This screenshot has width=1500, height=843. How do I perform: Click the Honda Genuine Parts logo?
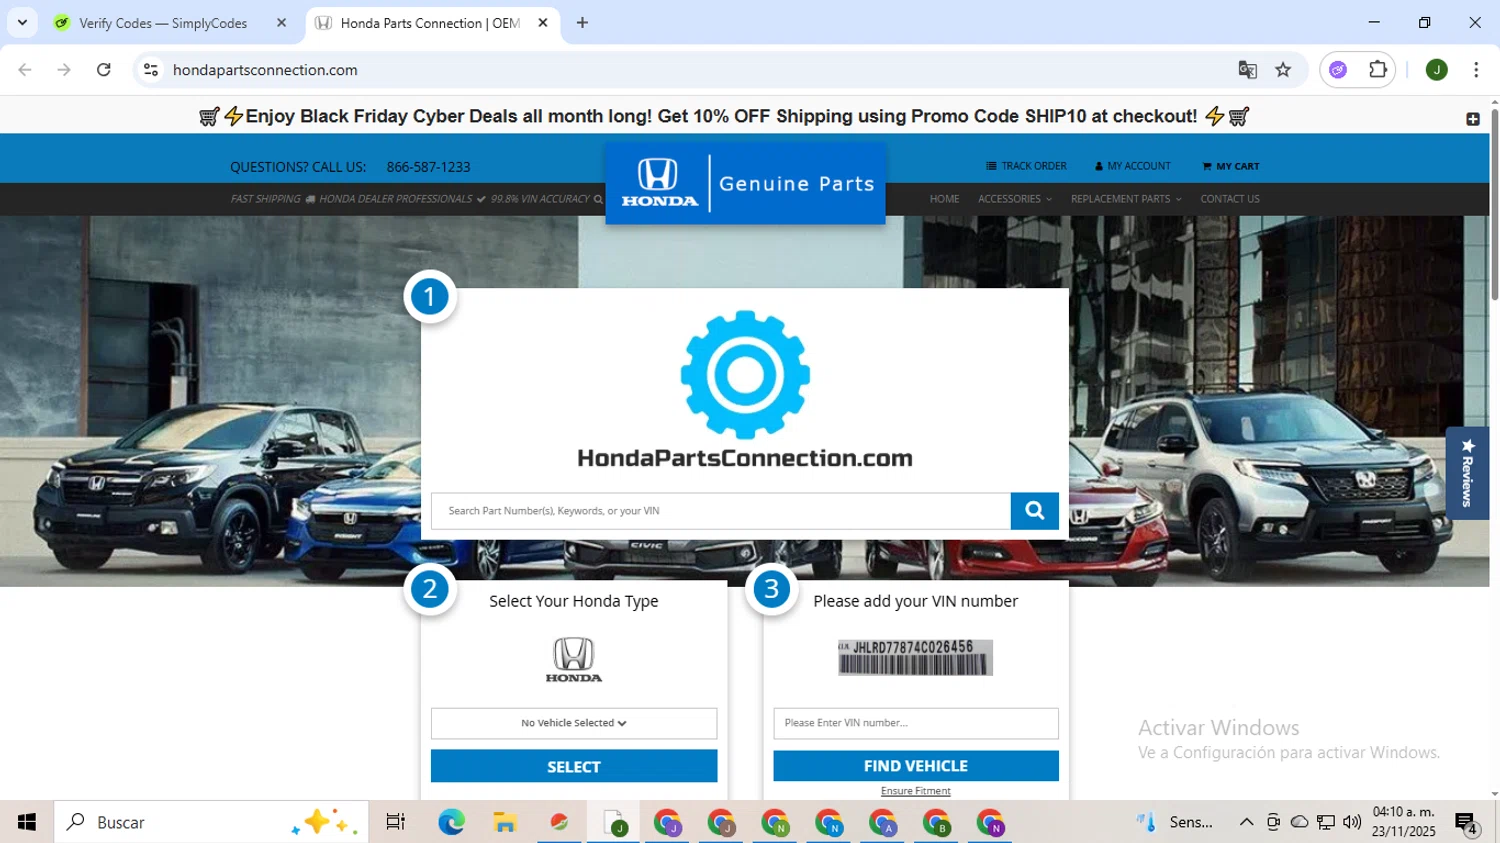[x=745, y=183]
